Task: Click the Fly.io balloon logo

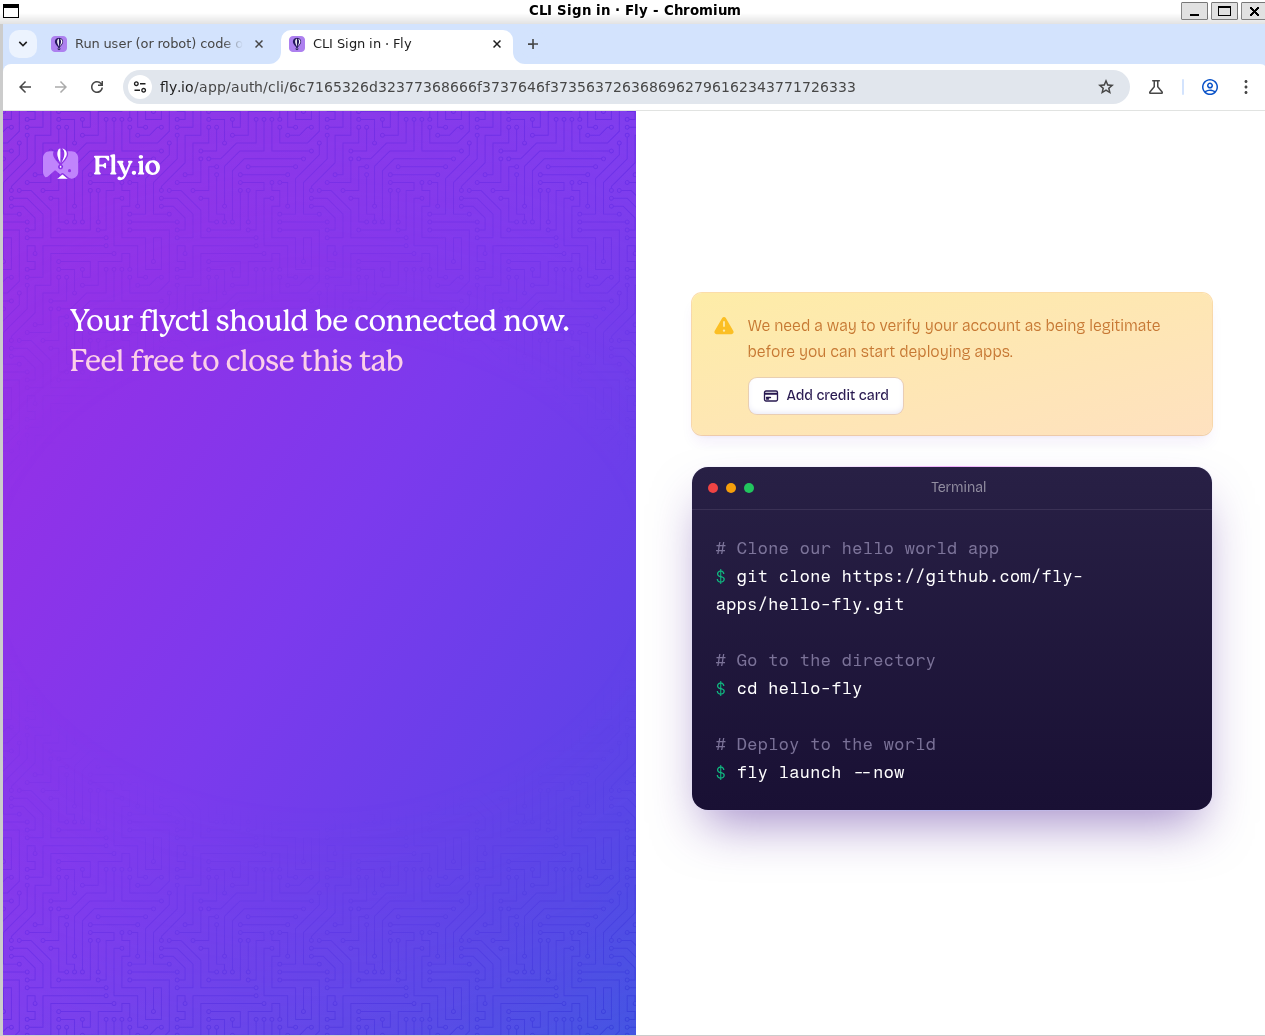Action: click(x=61, y=164)
